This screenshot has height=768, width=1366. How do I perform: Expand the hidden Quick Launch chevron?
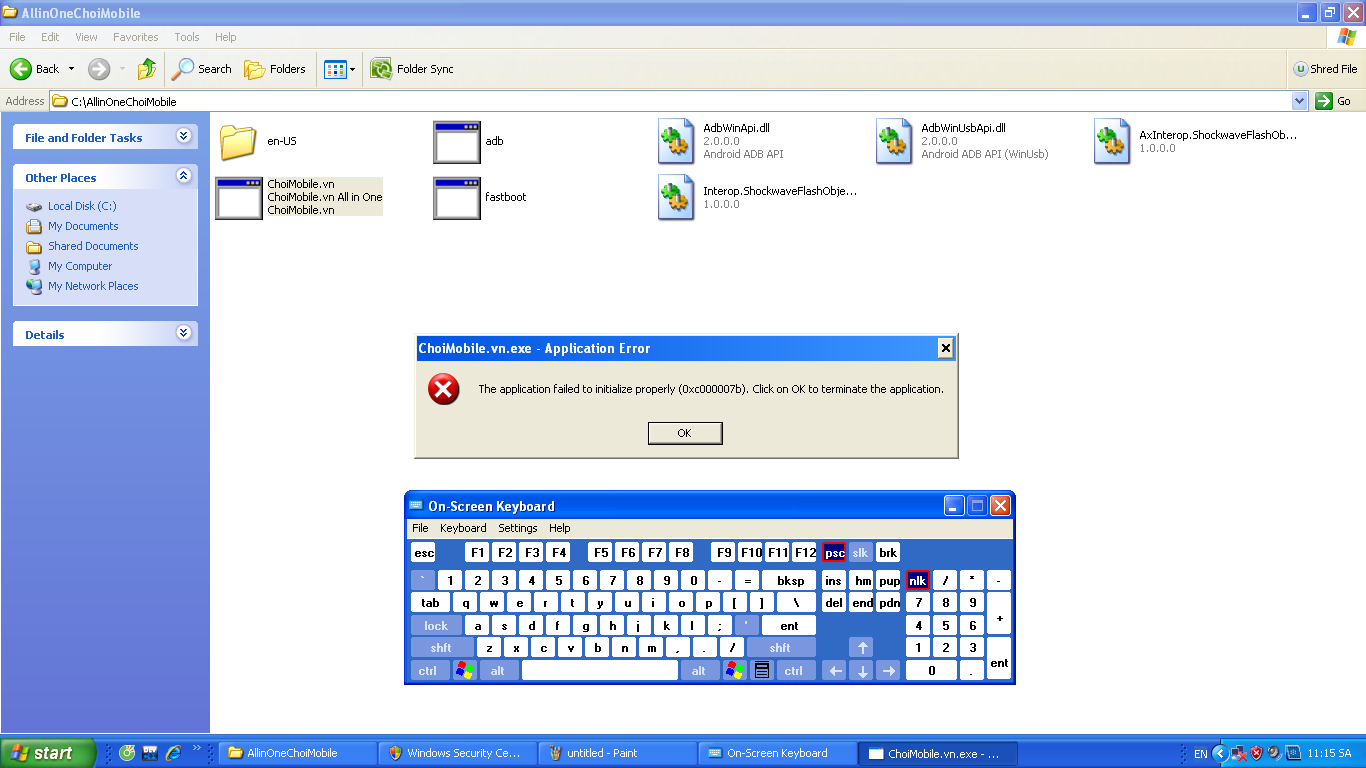pyautogui.click(x=196, y=748)
